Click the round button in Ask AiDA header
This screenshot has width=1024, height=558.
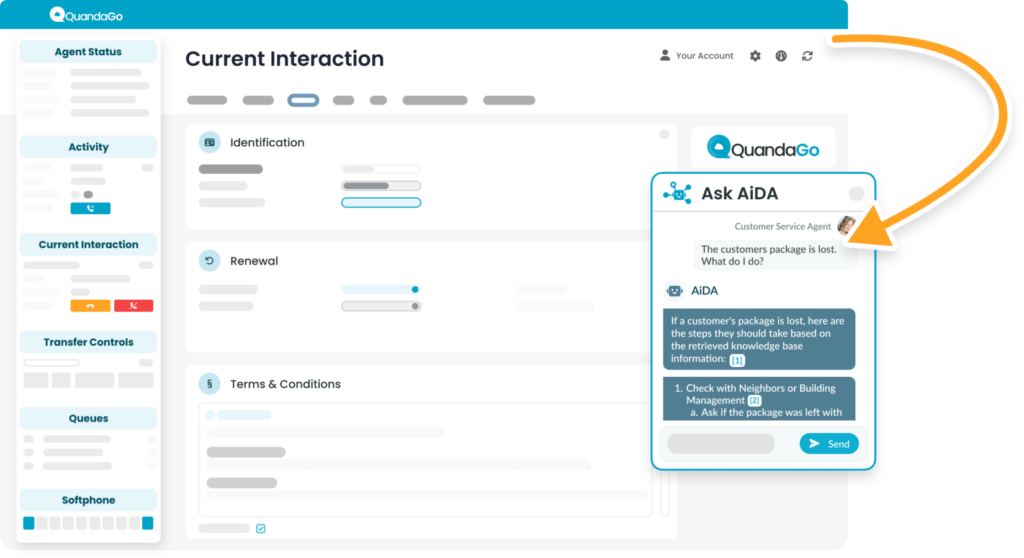pyautogui.click(x=856, y=193)
